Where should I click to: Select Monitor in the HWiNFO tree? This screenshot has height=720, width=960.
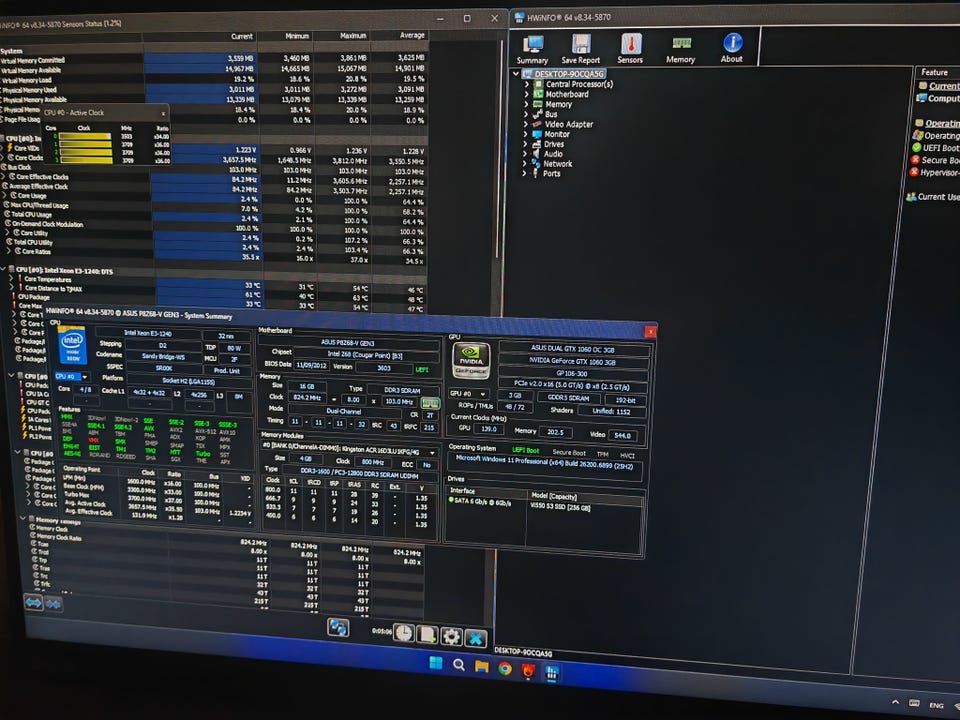pyautogui.click(x=557, y=134)
